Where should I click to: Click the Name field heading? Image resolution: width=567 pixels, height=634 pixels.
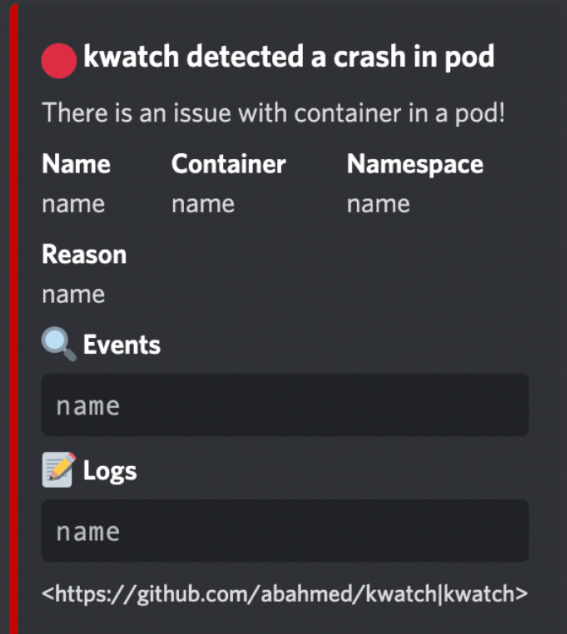click(76, 164)
